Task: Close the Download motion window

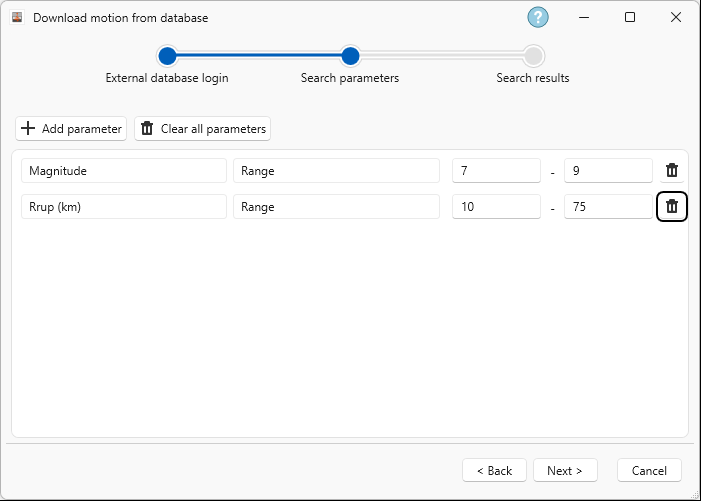Action: tap(676, 17)
